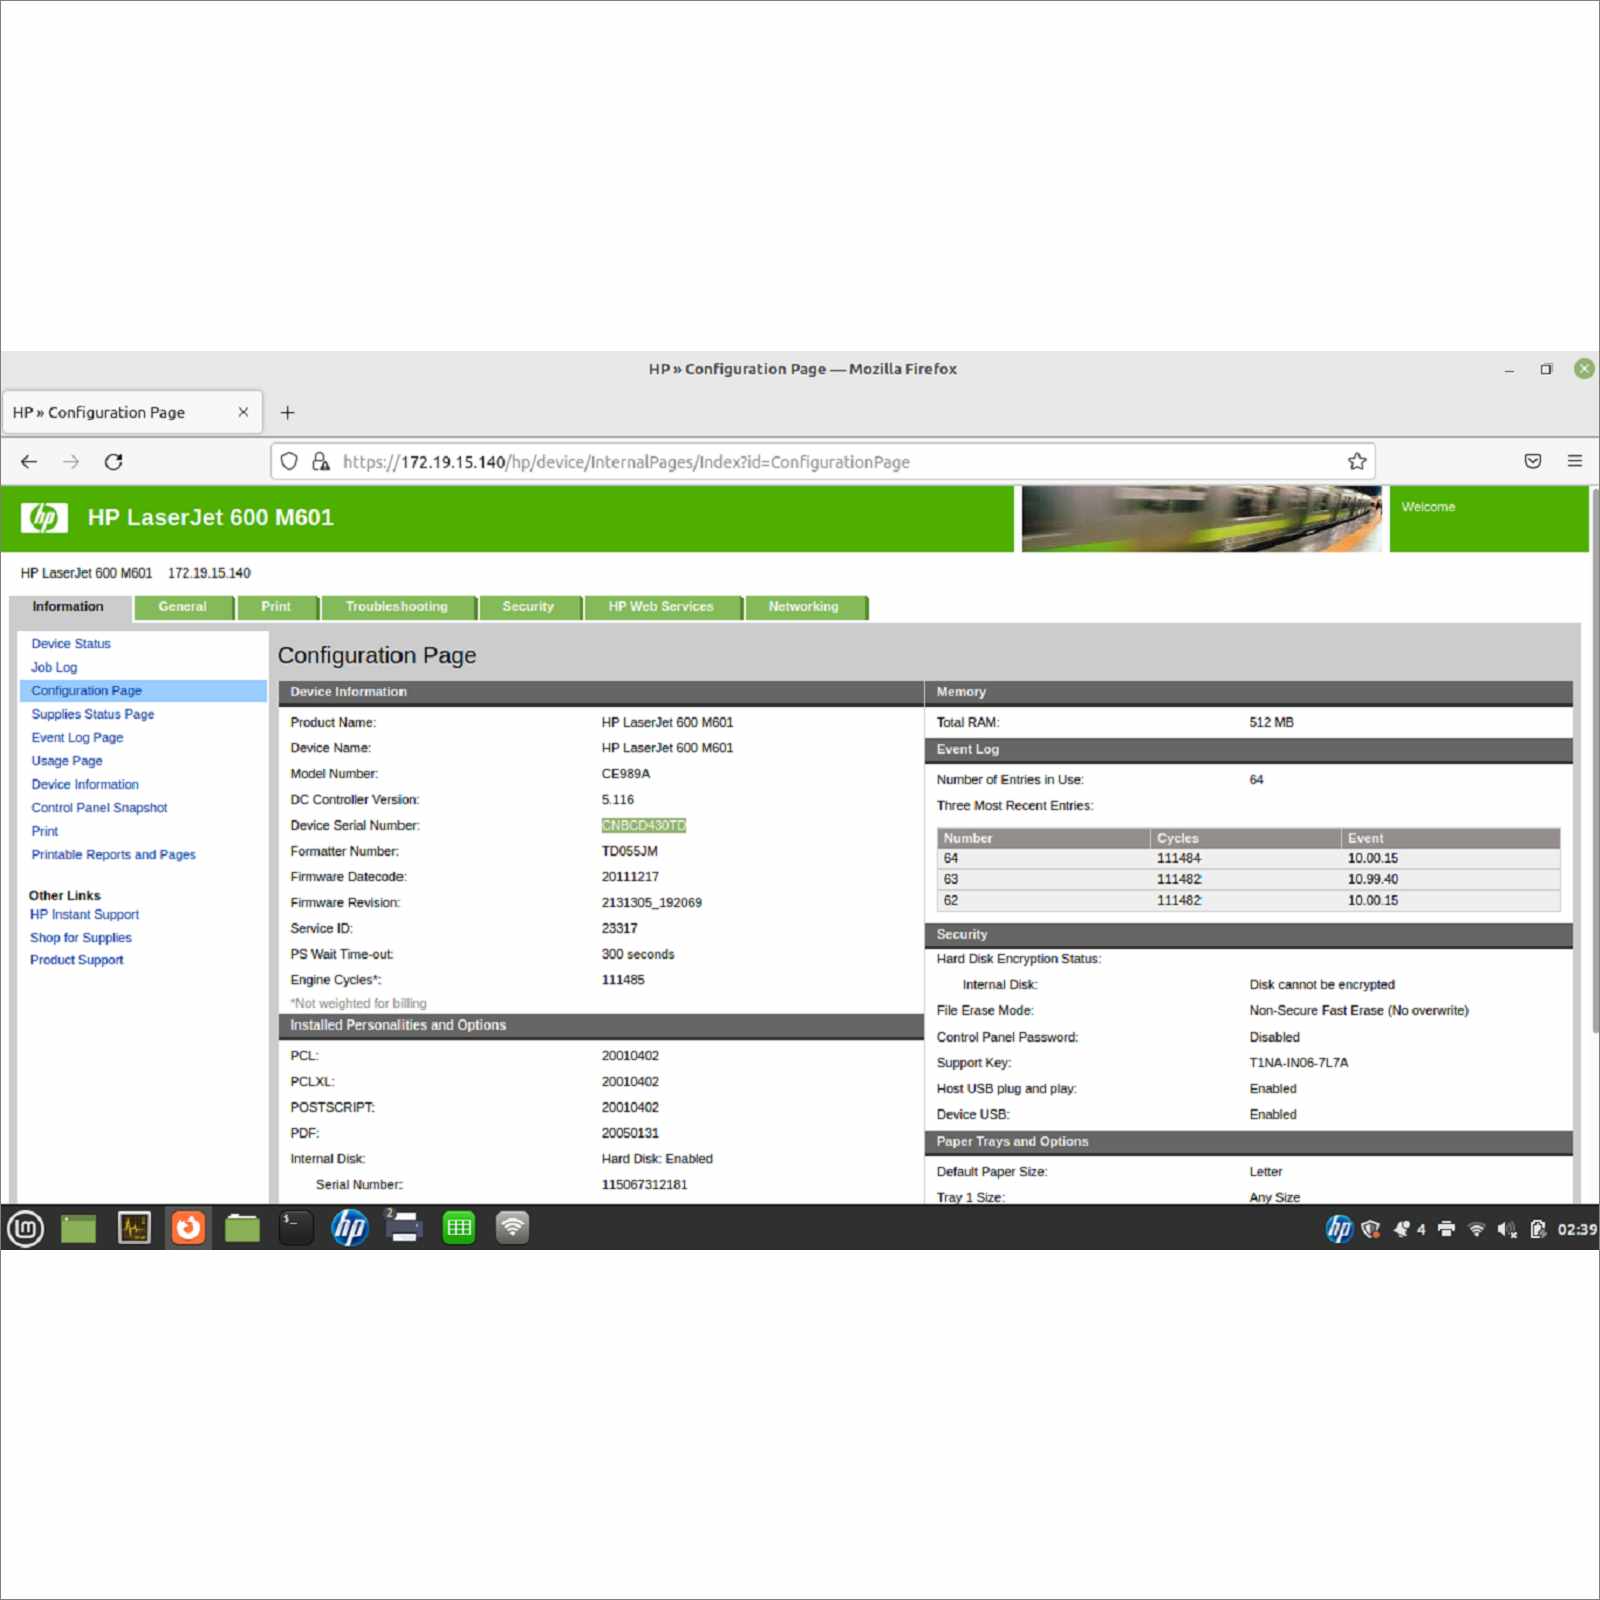Select the Information tab

click(69, 607)
